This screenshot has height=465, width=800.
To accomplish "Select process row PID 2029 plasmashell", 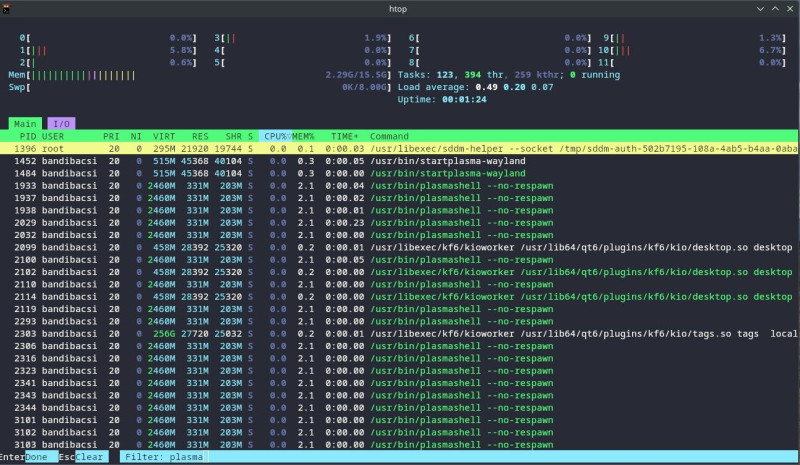I will click(400, 223).
